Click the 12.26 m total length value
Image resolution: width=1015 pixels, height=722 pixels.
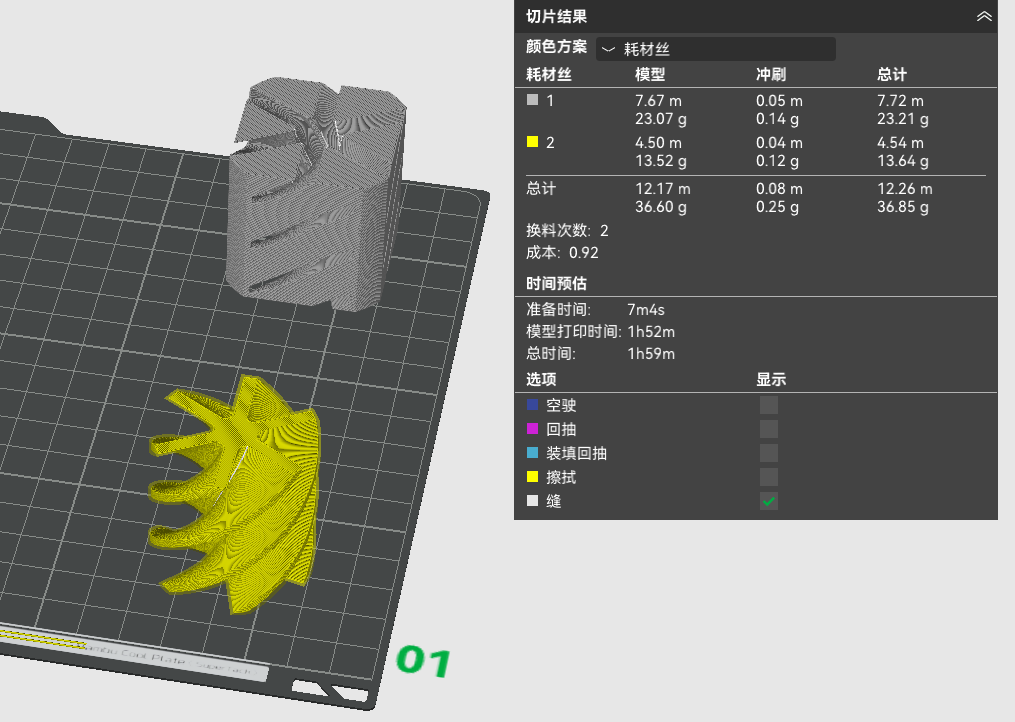pyautogui.click(x=905, y=189)
